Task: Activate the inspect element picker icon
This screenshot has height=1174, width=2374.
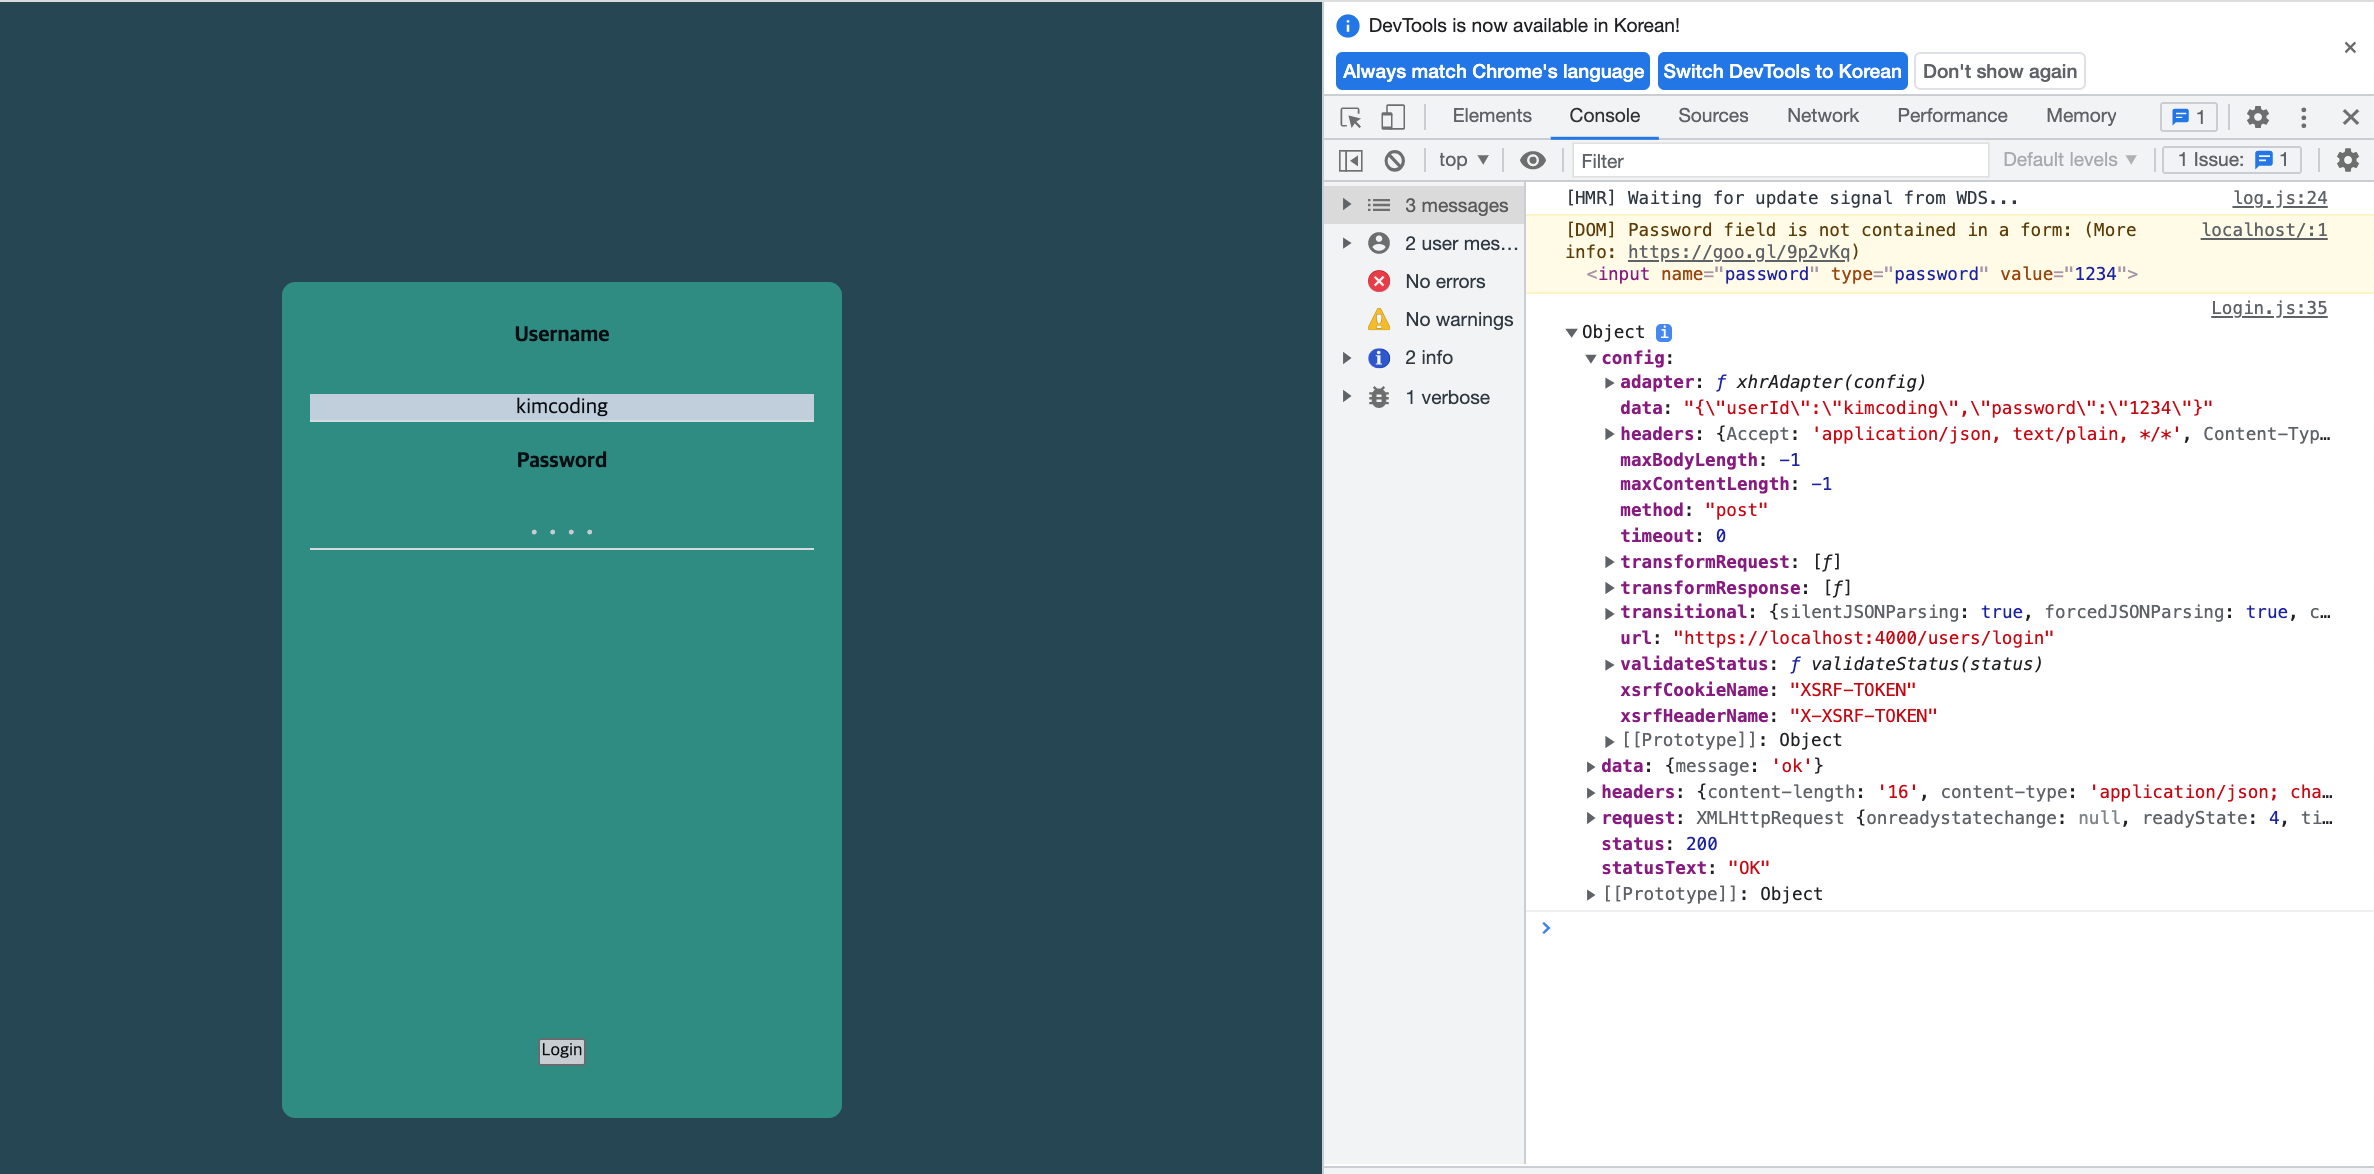Action: 1351,117
